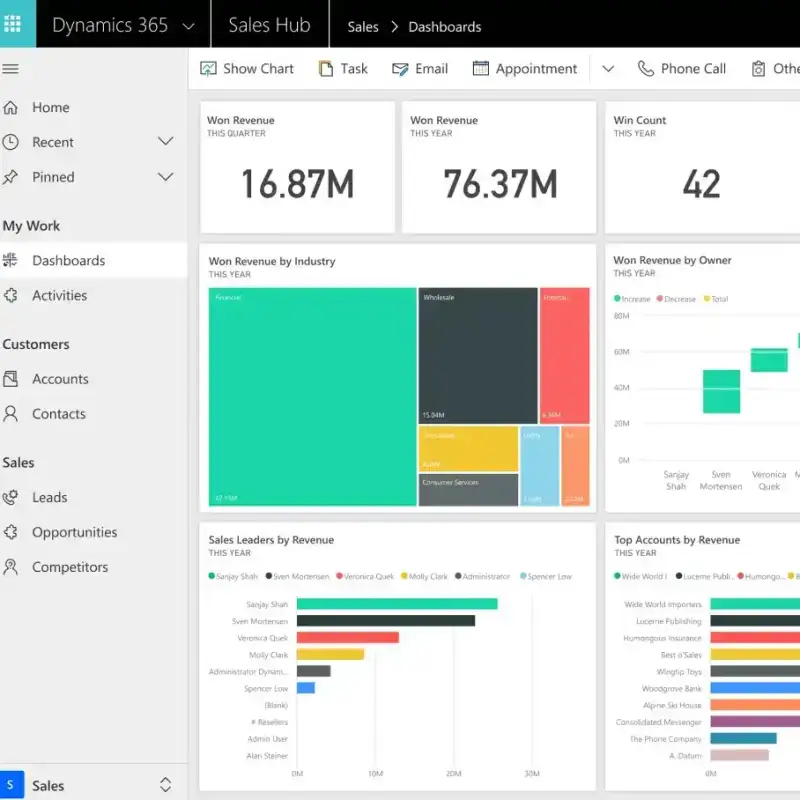Click the Accounts building icon

[x=10, y=379]
